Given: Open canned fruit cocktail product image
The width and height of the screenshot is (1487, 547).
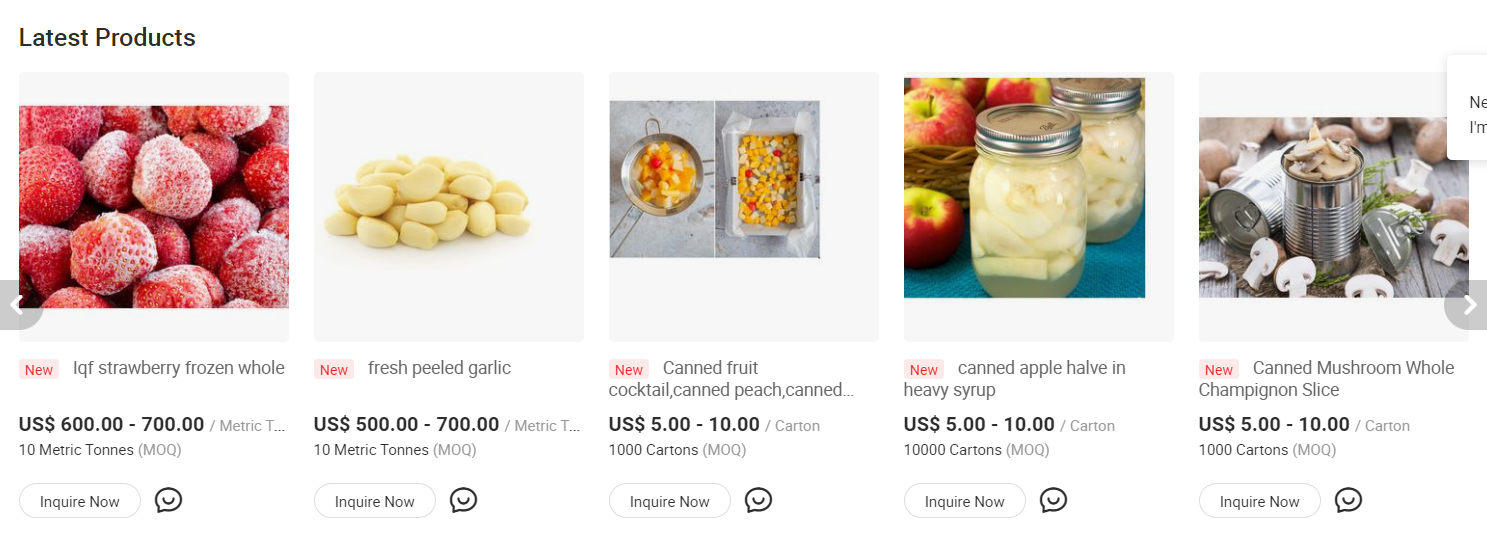Looking at the screenshot, I should [715, 180].
